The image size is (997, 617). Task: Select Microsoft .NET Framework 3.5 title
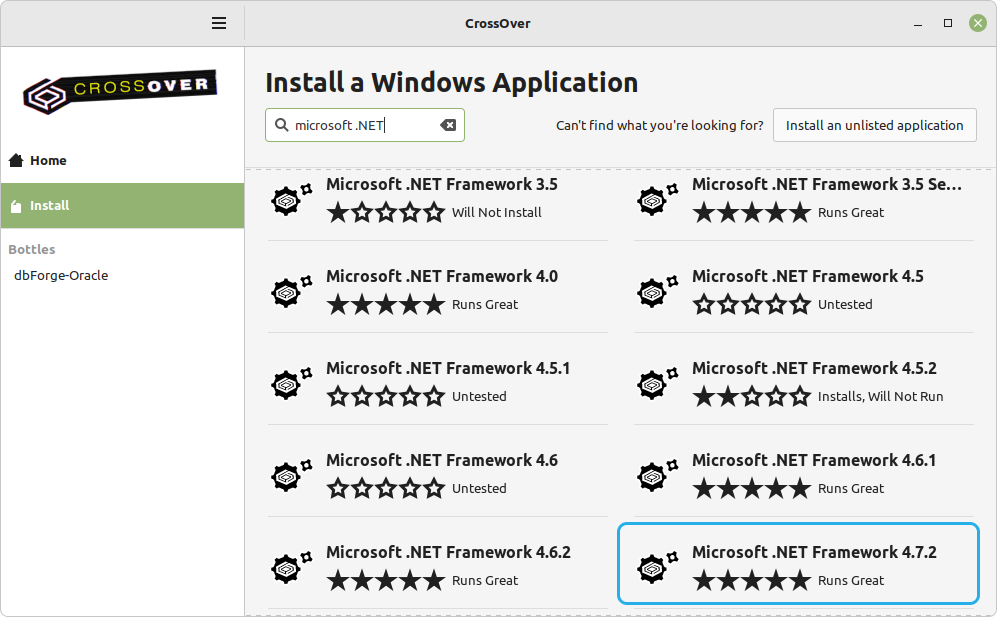point(442,184)
